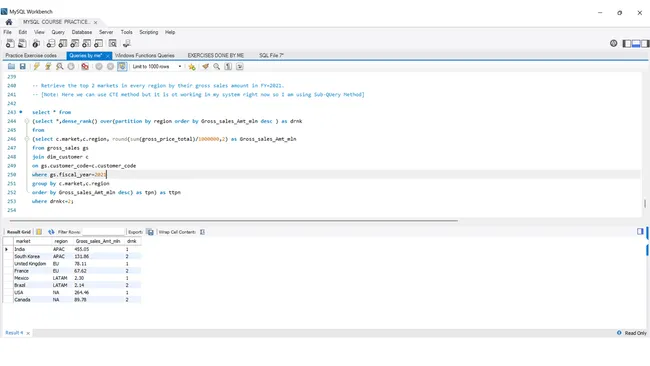This screenshot has width=650, height=366.
Task: Toggle autocommit mode button
Action: (122, 66)
